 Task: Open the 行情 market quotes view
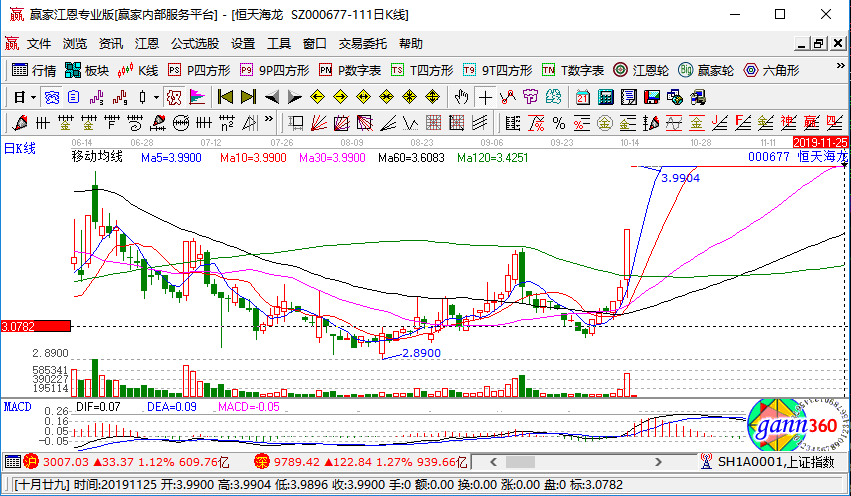click(34, 71)
